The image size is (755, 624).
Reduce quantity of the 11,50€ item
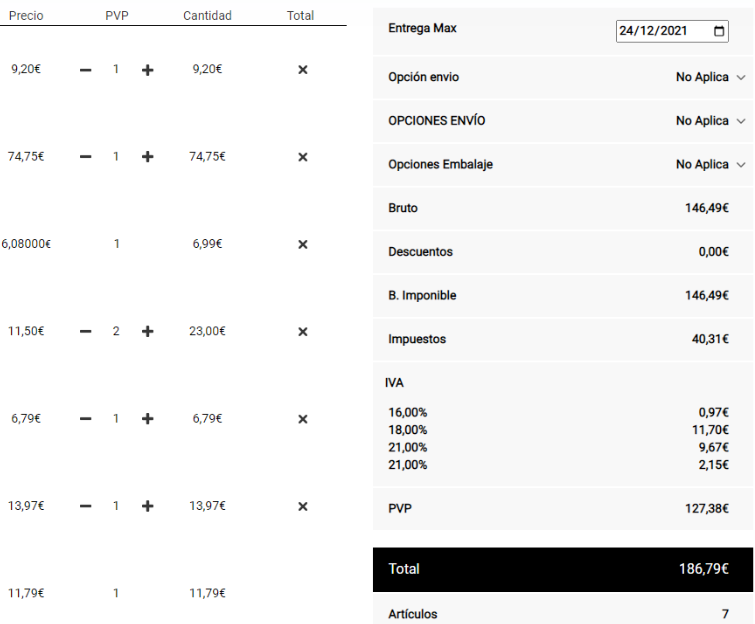[x=86, y=331]
